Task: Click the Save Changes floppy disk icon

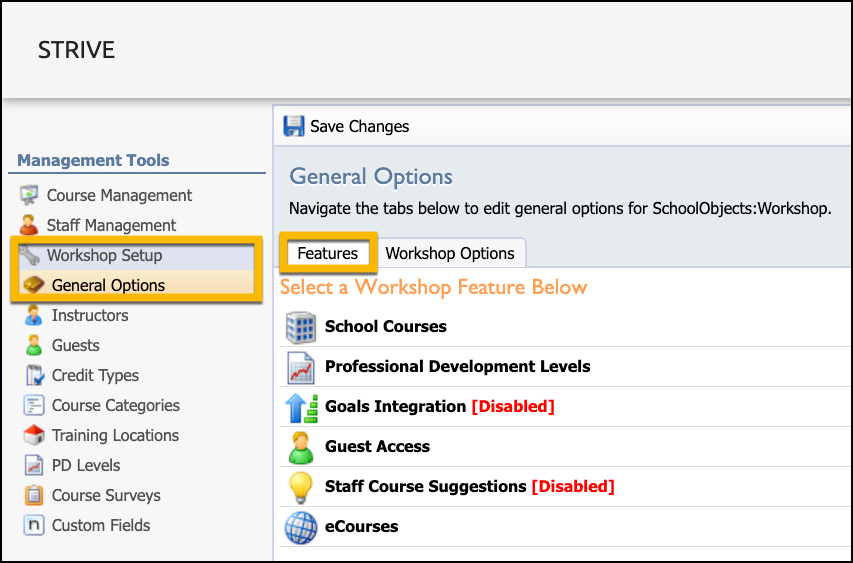Action: (x=294, y=126)
